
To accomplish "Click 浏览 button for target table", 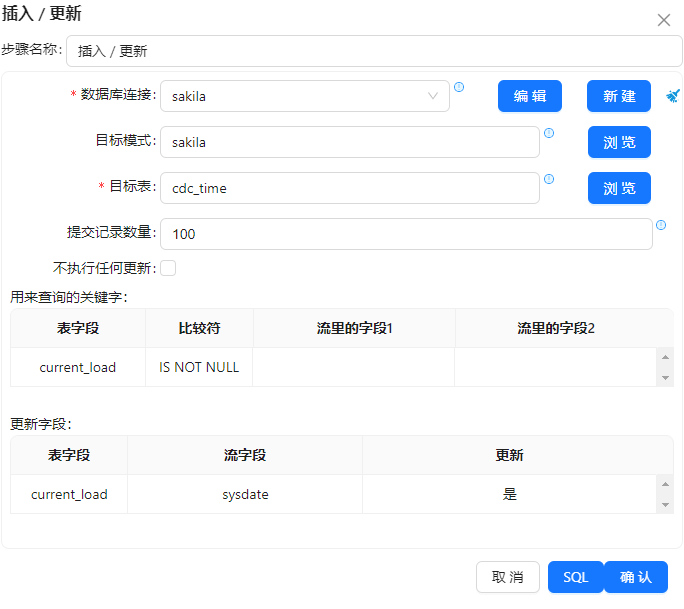I will (619, 188).
